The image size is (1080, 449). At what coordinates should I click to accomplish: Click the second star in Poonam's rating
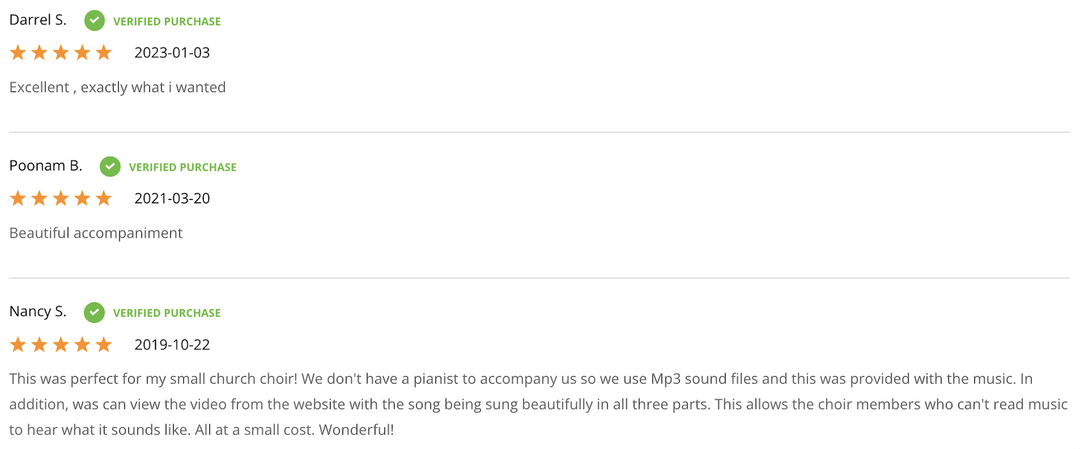(x=39, y=198)
